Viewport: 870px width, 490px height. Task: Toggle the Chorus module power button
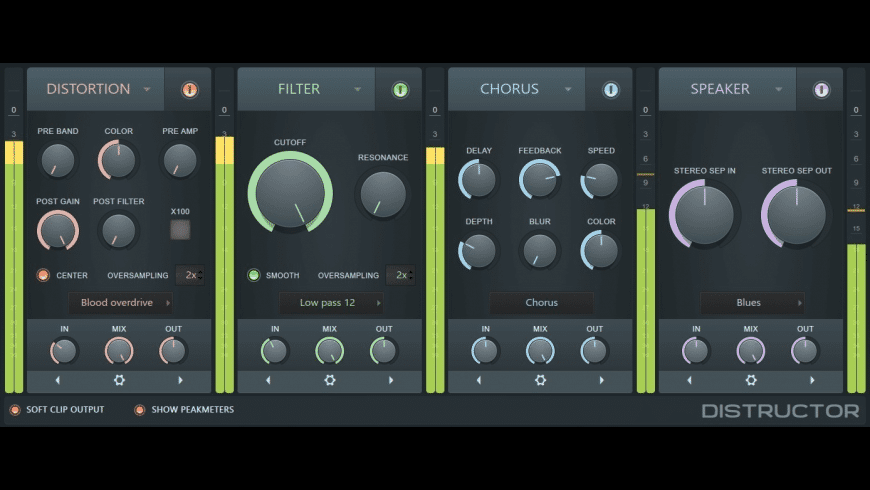(x=611, y=89)
